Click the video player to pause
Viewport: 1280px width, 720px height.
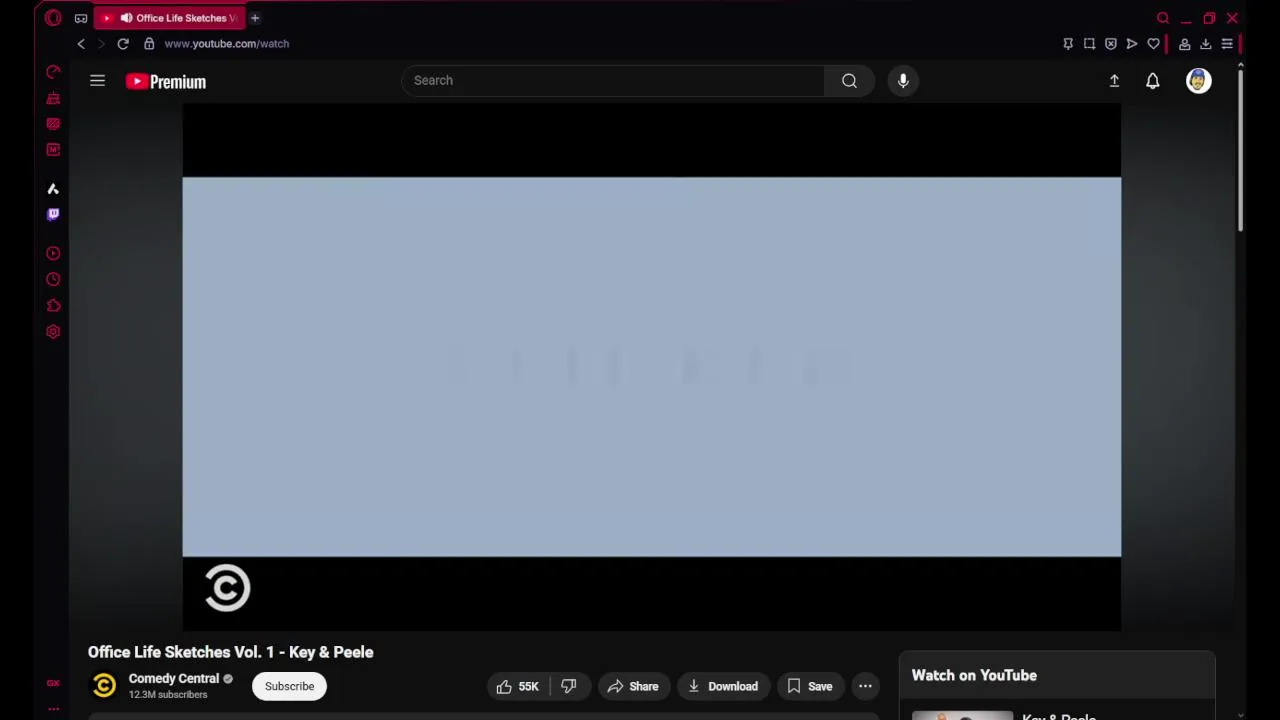[651, 367]
